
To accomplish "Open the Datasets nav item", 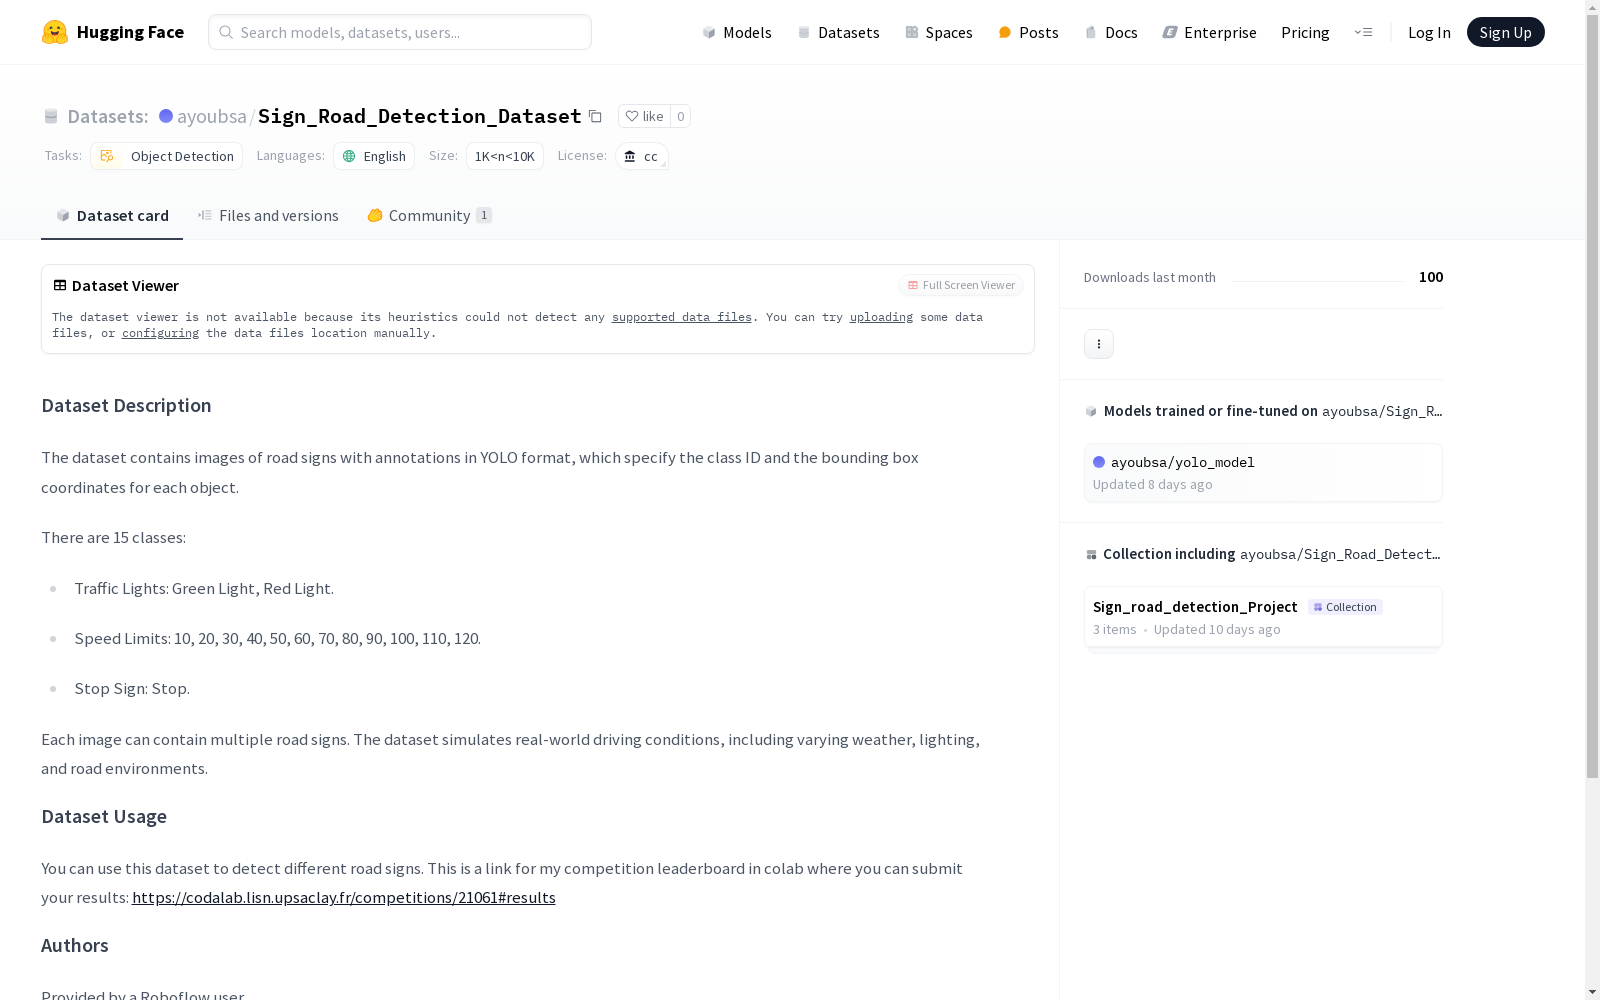I will (838, 32).
